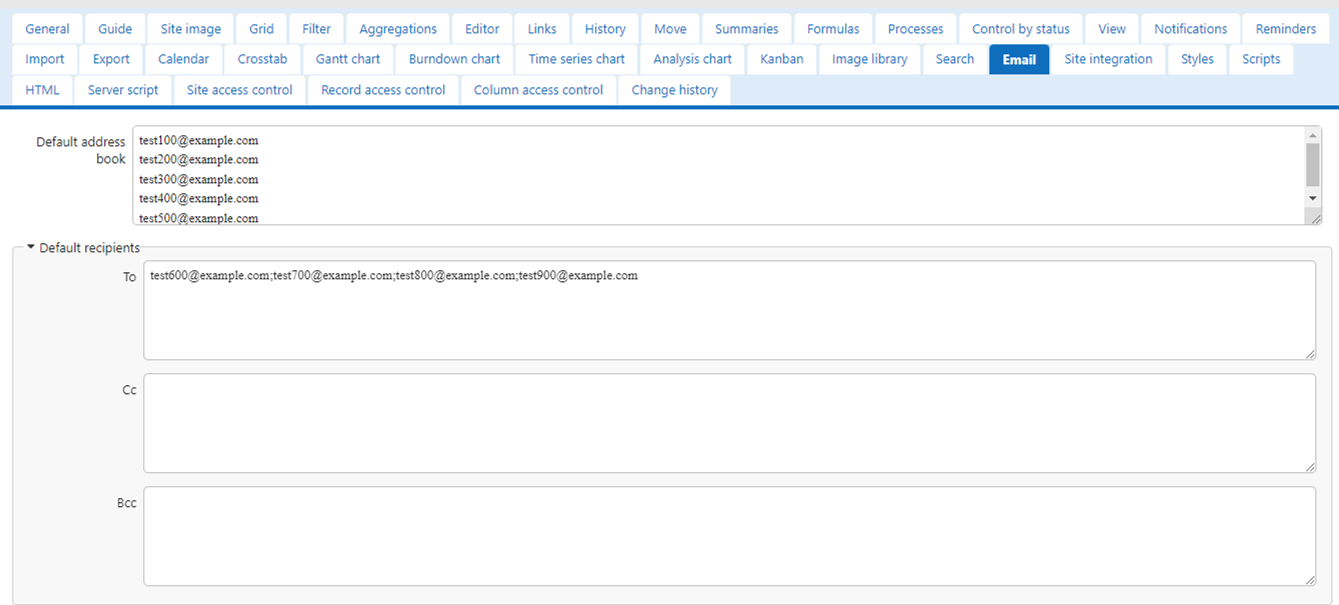Go to the Filter tab
The width and height of the screenshot is (1339, 605).
[x=317, y=29]
